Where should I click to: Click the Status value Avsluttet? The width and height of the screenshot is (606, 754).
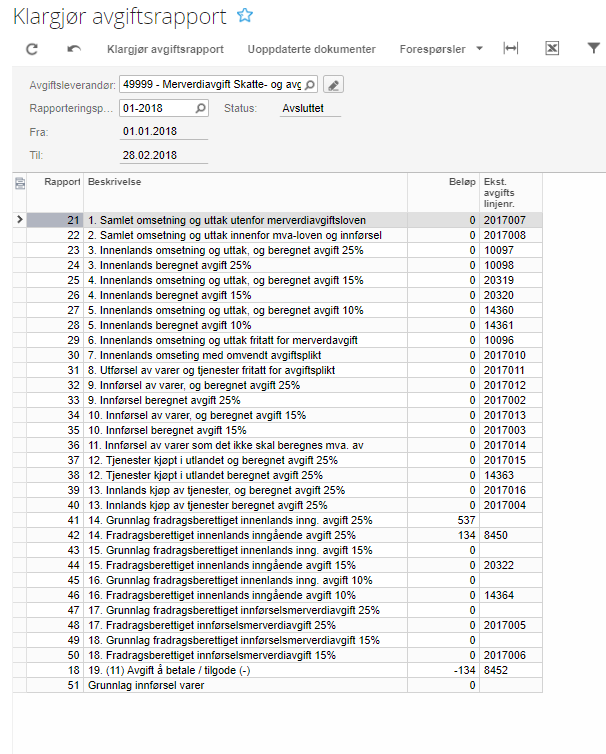click(303, 108)
